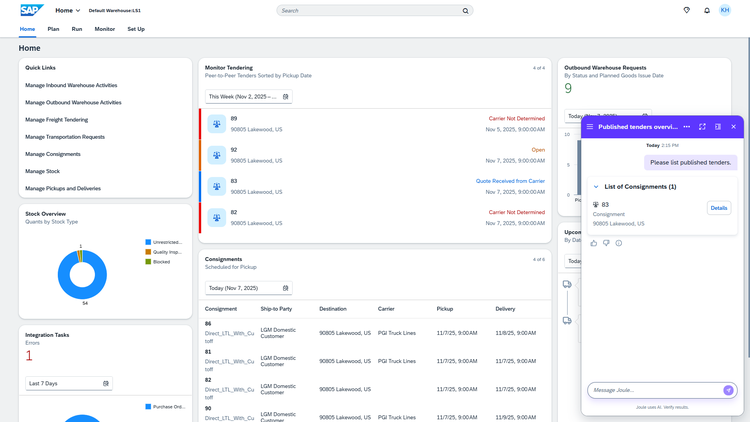The width and height of the screenshot is (750, 422).
Task: Click the Pickup column header
Action: (x=445, y=309)
